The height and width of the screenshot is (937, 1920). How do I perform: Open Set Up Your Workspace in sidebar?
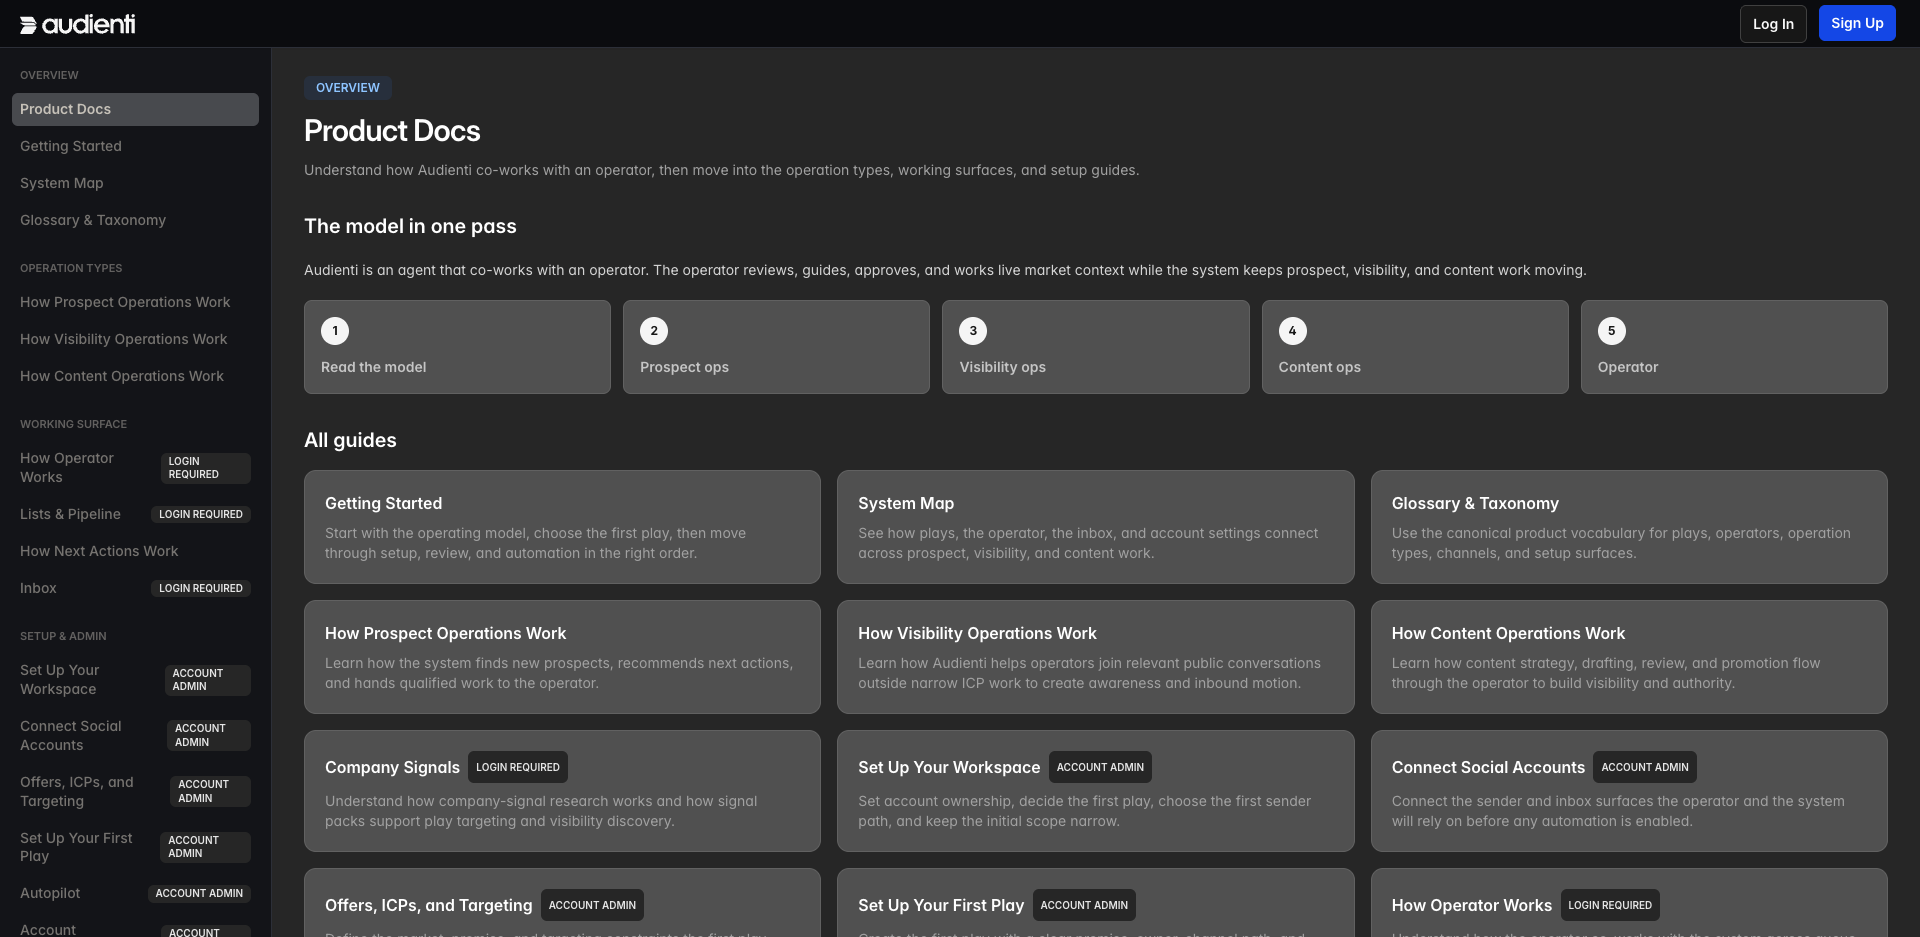[x=135, y=680]
